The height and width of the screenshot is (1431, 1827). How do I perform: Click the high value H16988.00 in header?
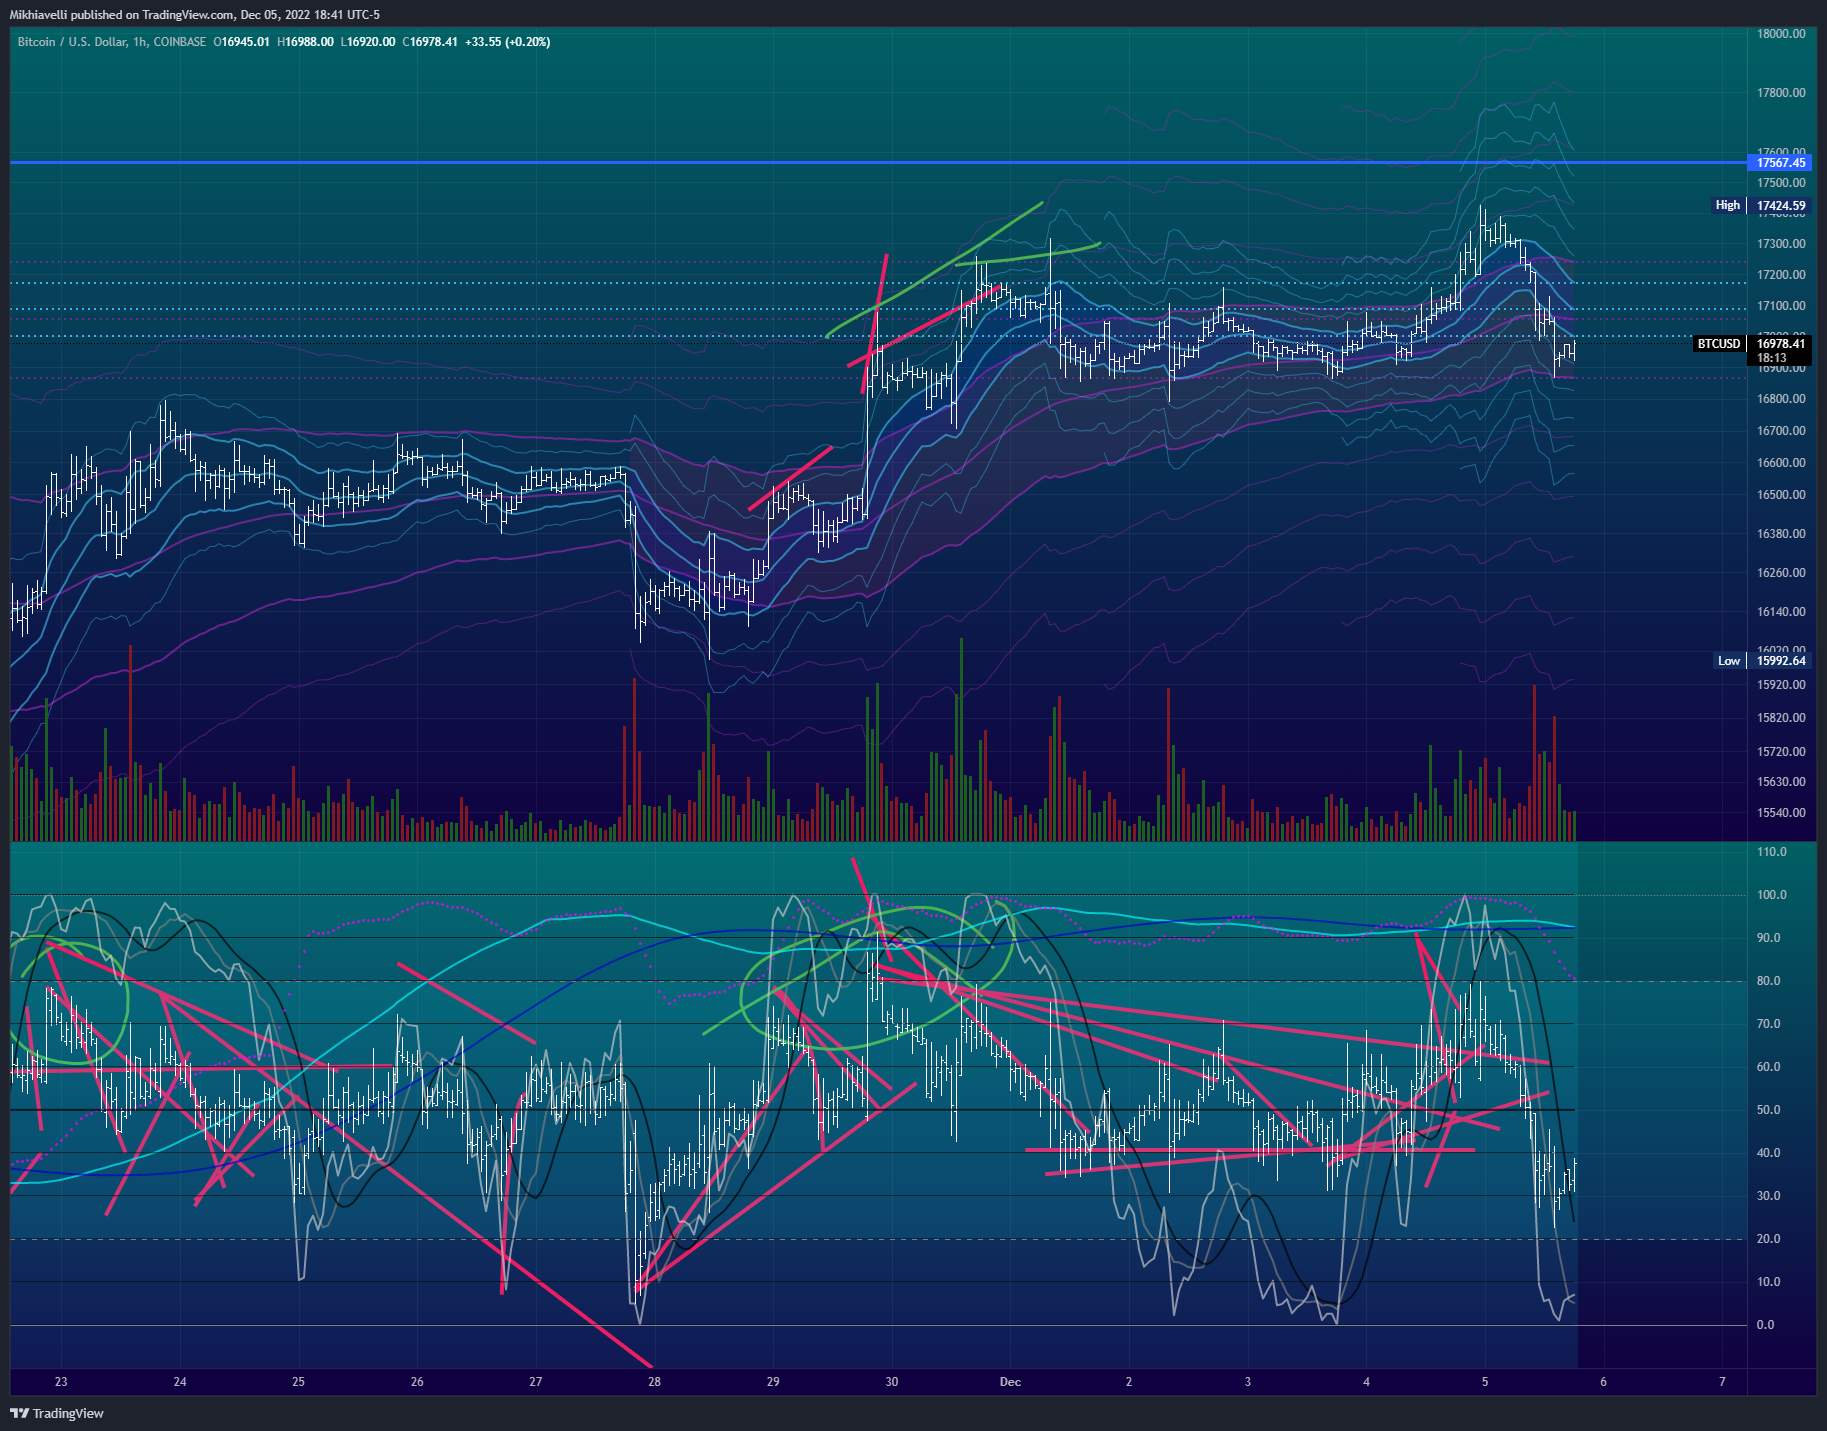pos(305,42)
